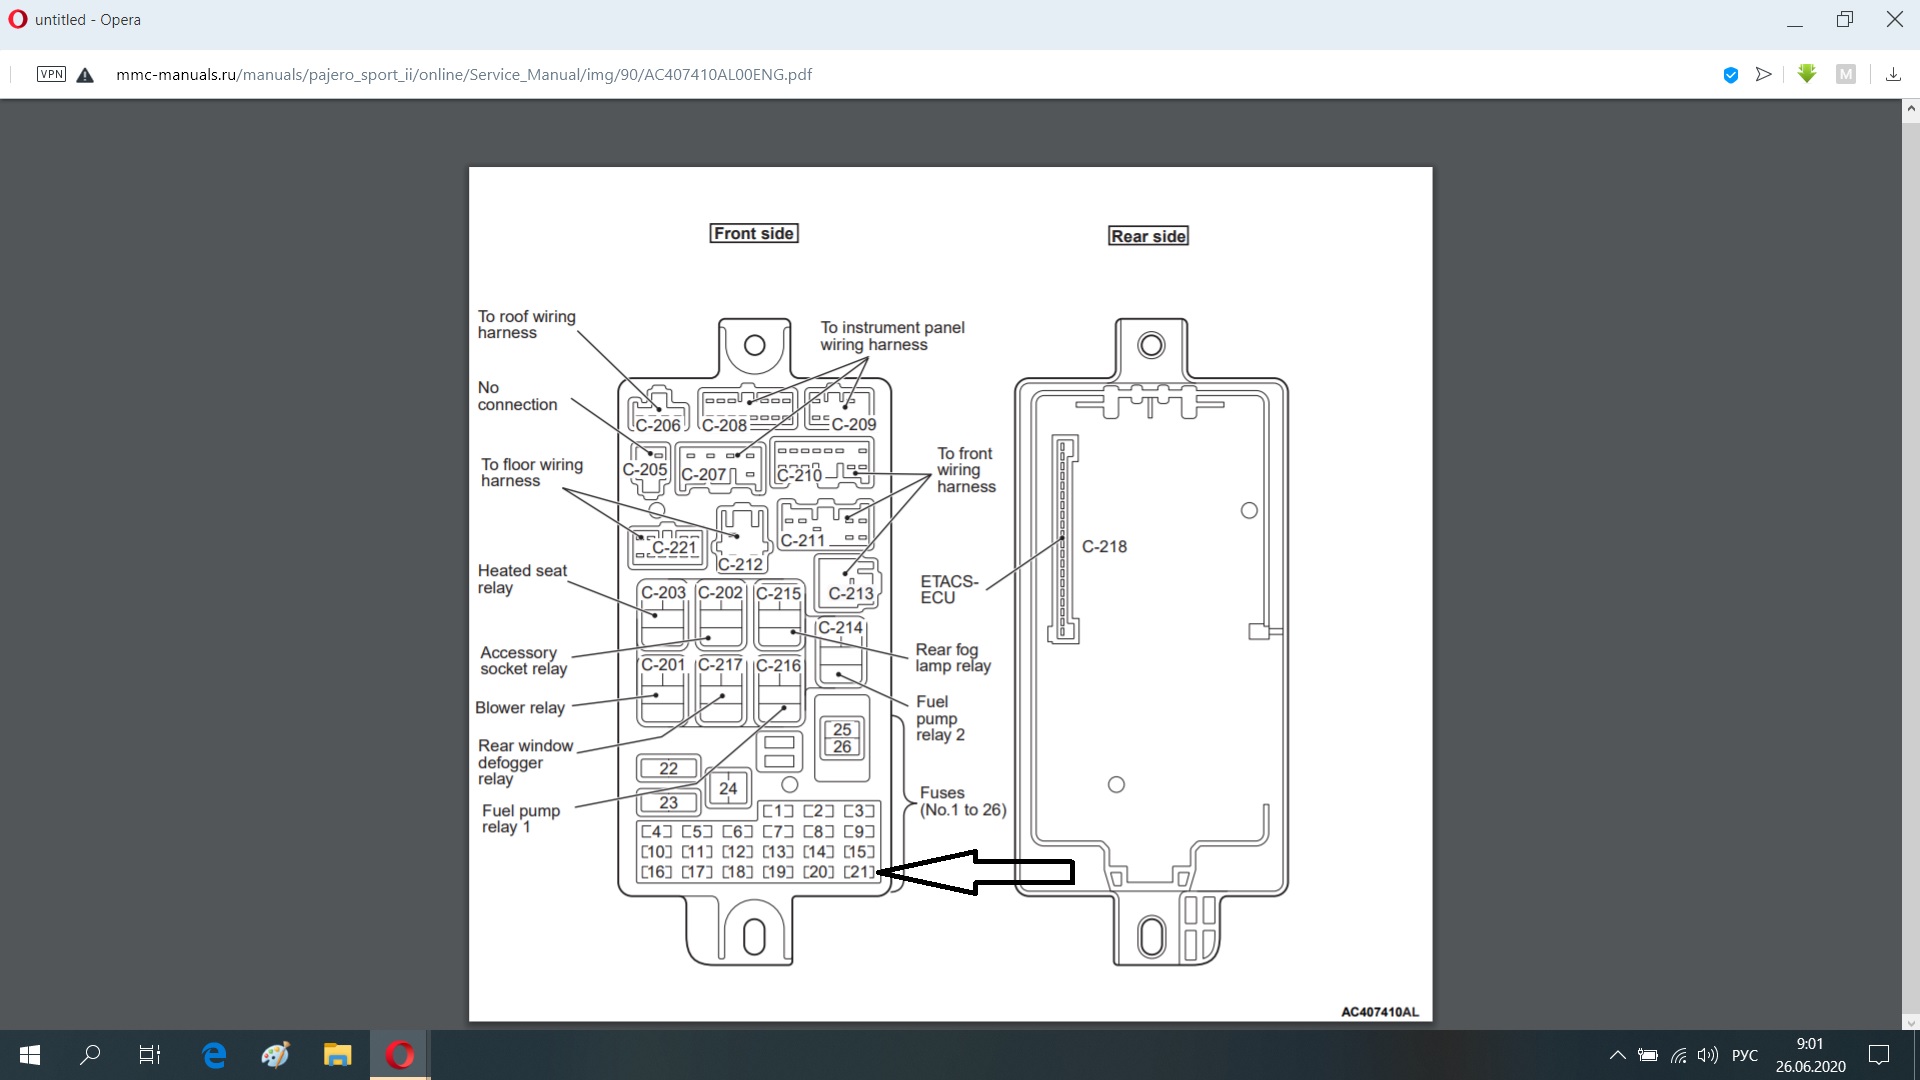Image resolution: width=1920 pixels, height=1080 pixels.
Task: Click the page scrollbar down arrow
Action: (1911, 1022)
